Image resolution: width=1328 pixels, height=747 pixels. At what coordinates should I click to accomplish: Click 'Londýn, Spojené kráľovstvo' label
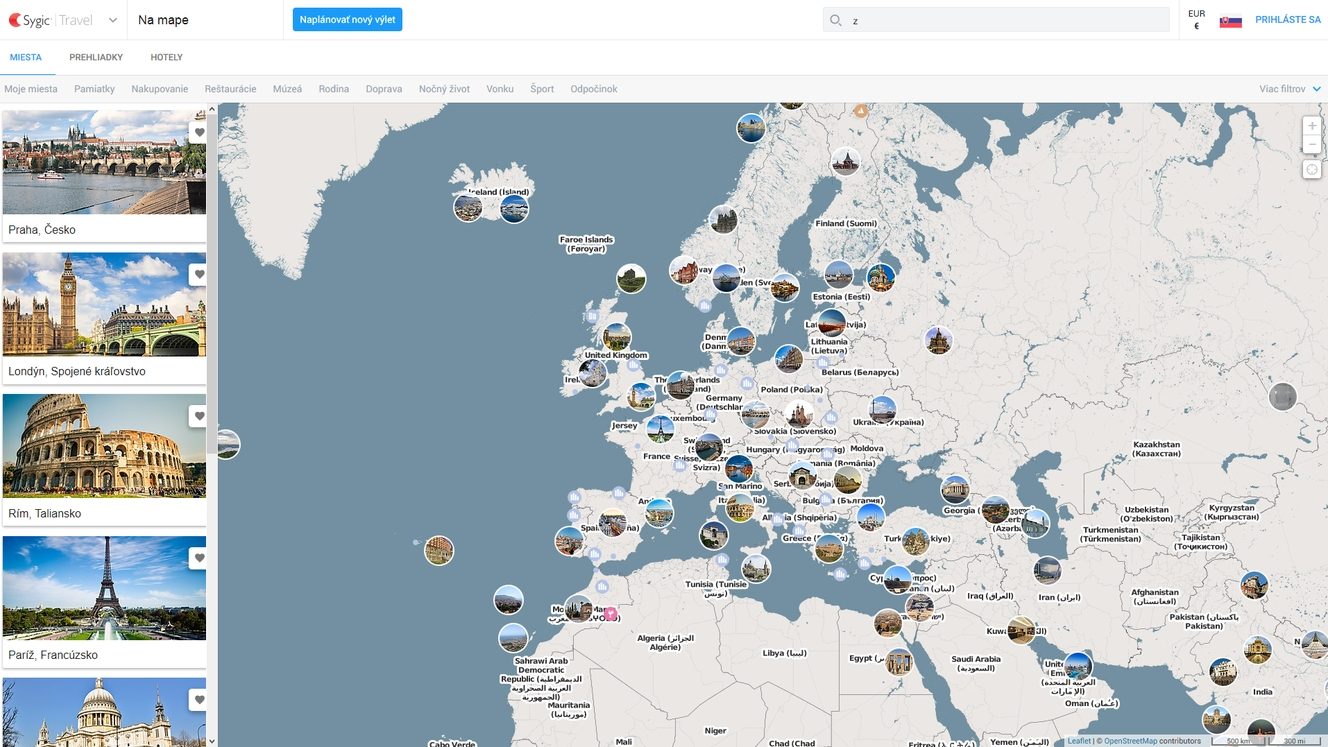77,371
